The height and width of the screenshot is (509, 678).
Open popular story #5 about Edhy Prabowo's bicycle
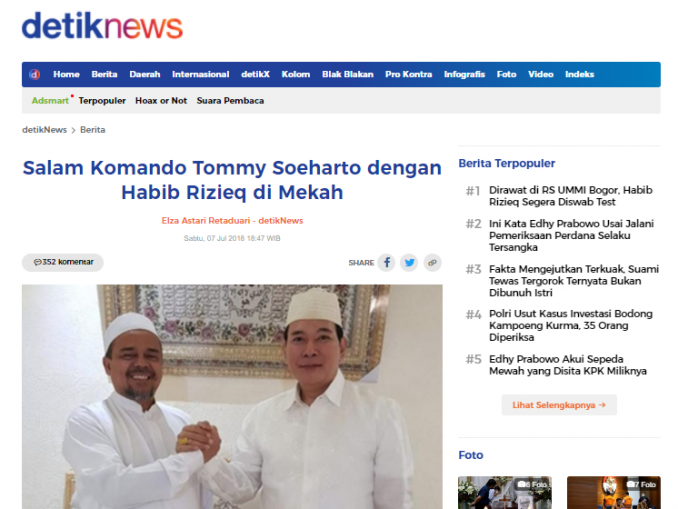(568, 365)
